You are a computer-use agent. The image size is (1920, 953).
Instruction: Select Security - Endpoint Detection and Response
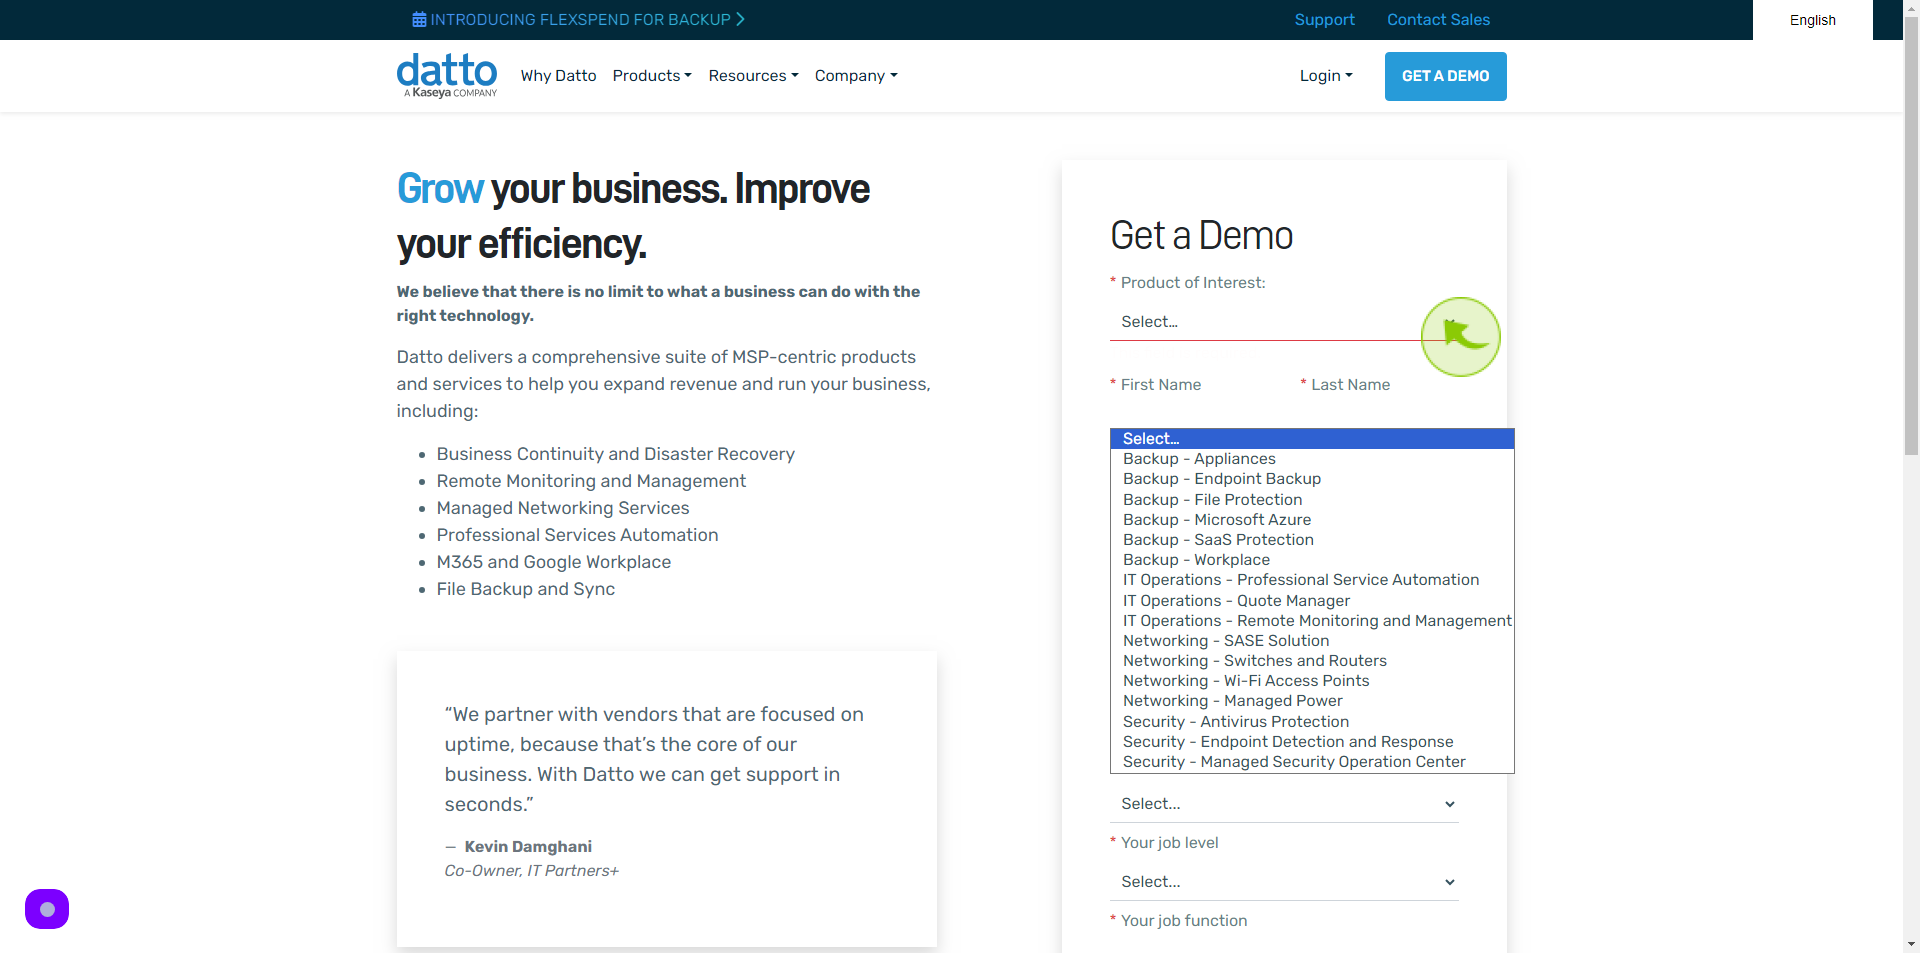pos(1312,742)
